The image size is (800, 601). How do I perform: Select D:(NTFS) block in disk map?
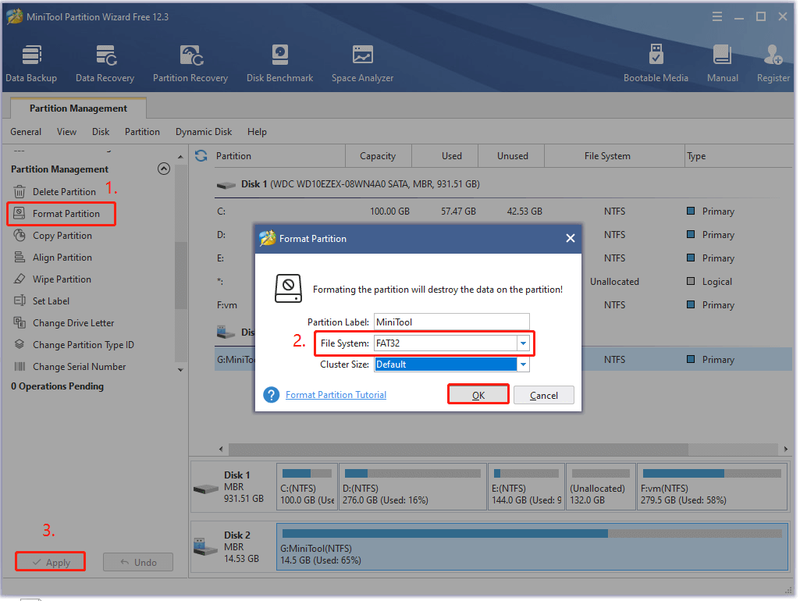(x=412, y=487)
